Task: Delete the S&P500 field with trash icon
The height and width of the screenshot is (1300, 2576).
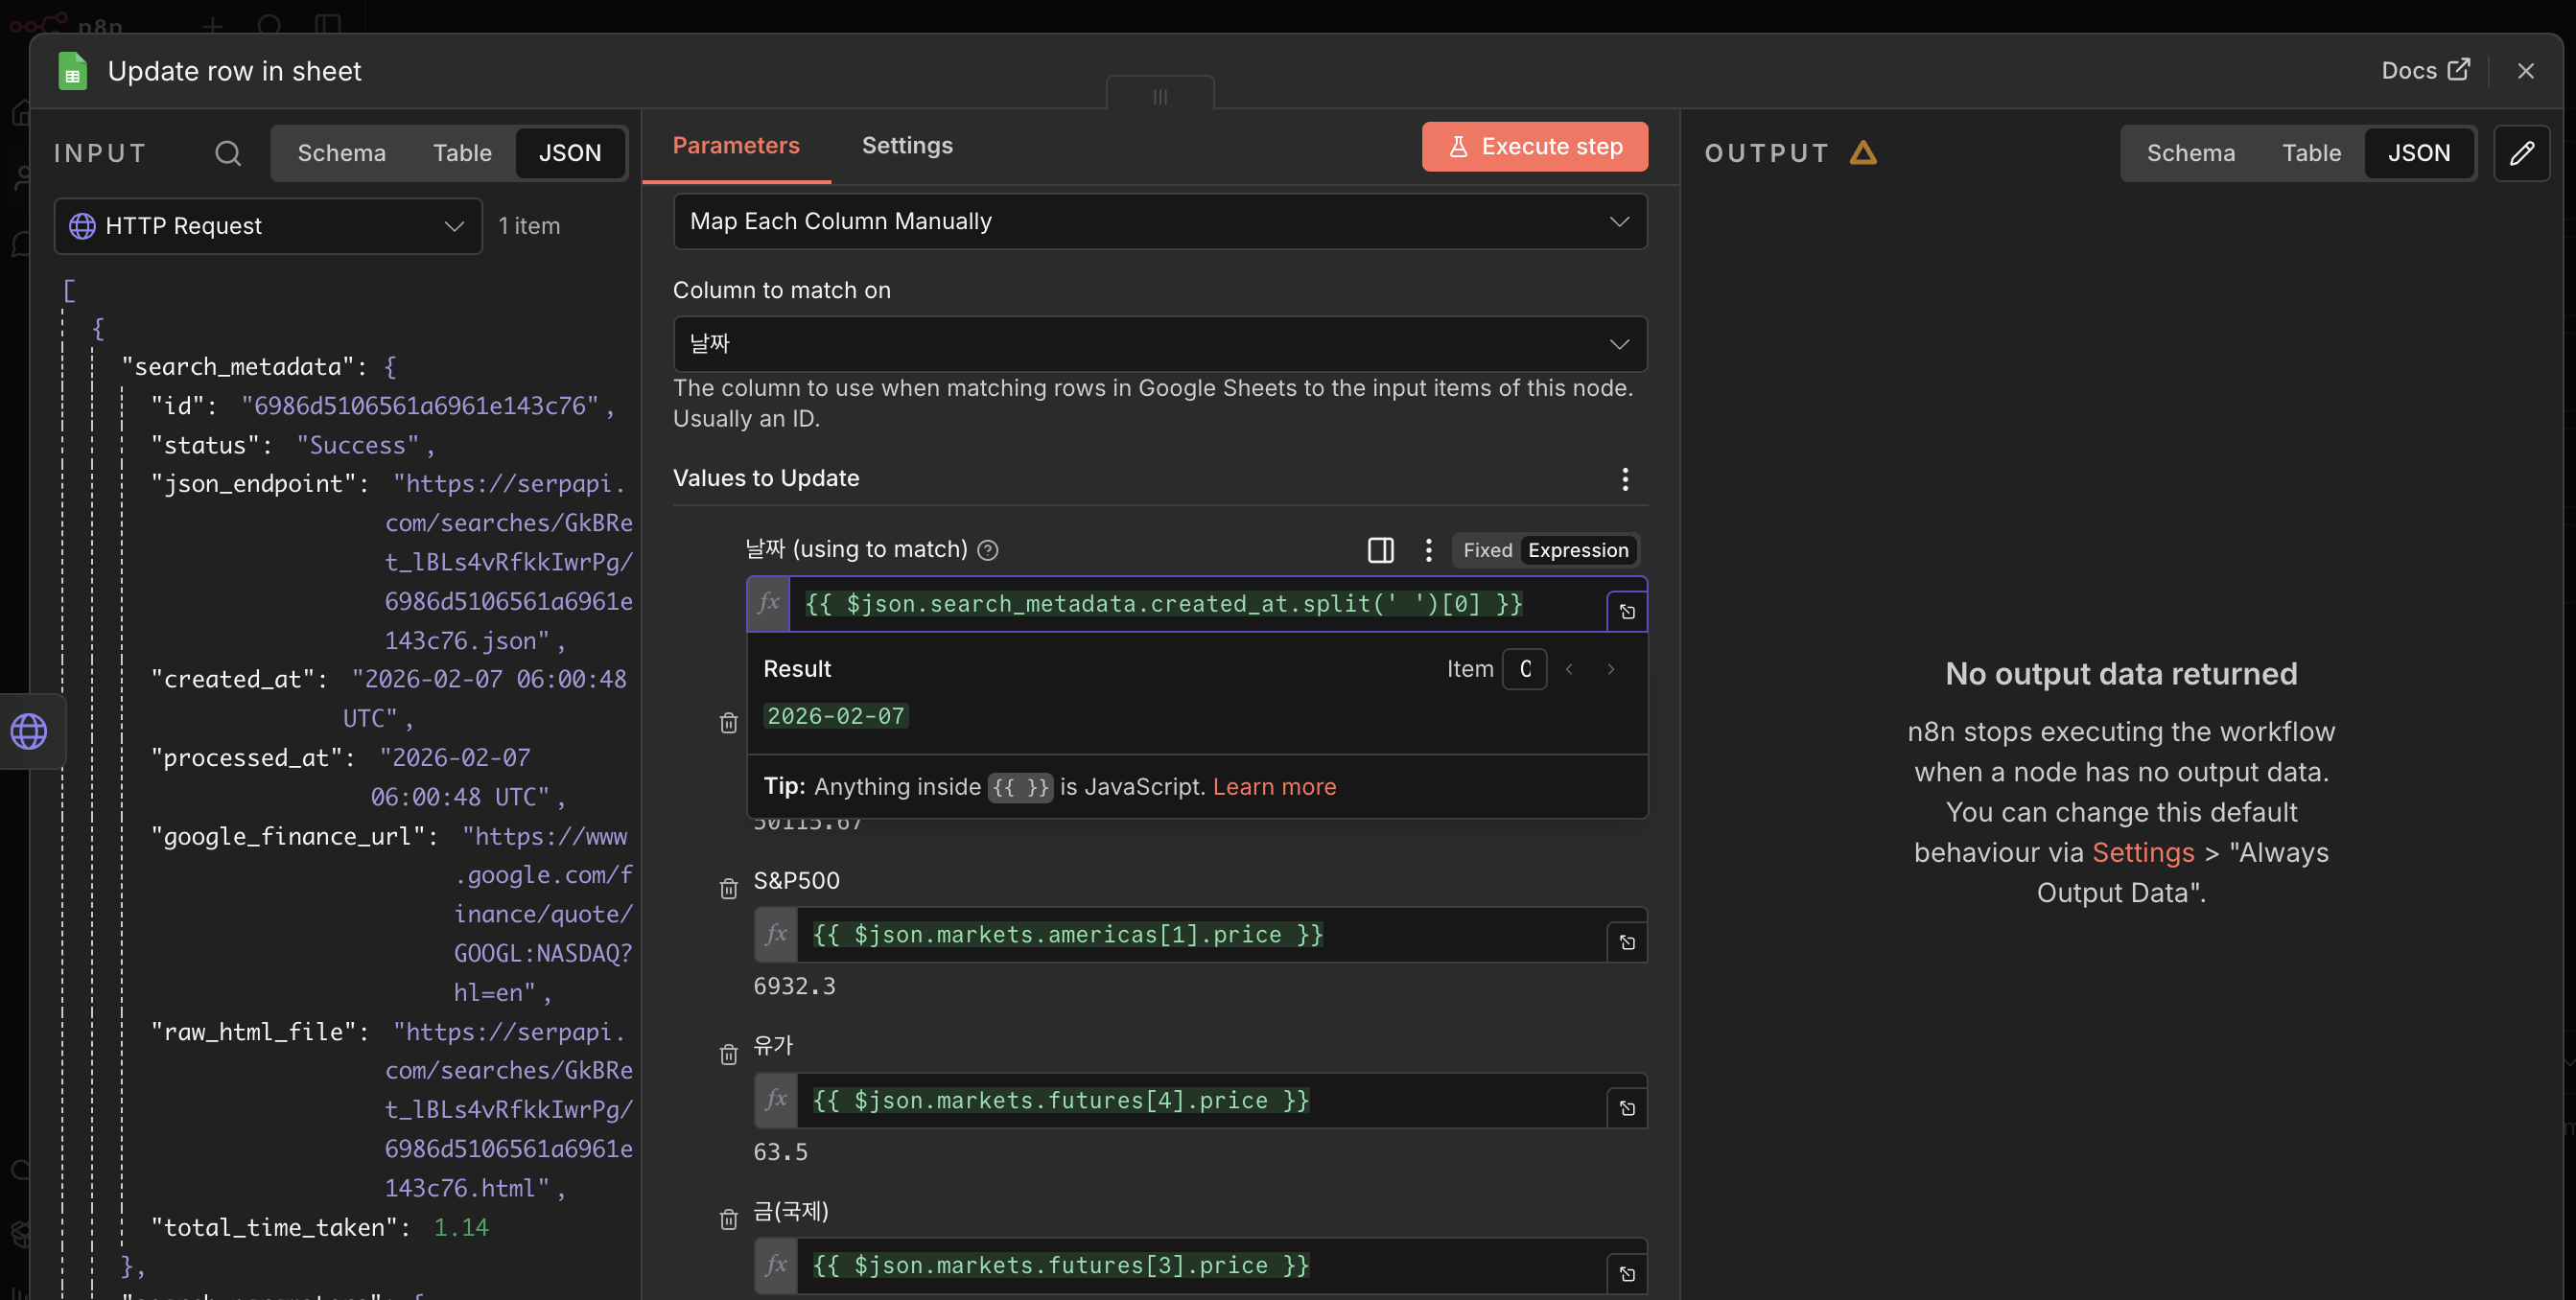Action: (x=728, y=888)
